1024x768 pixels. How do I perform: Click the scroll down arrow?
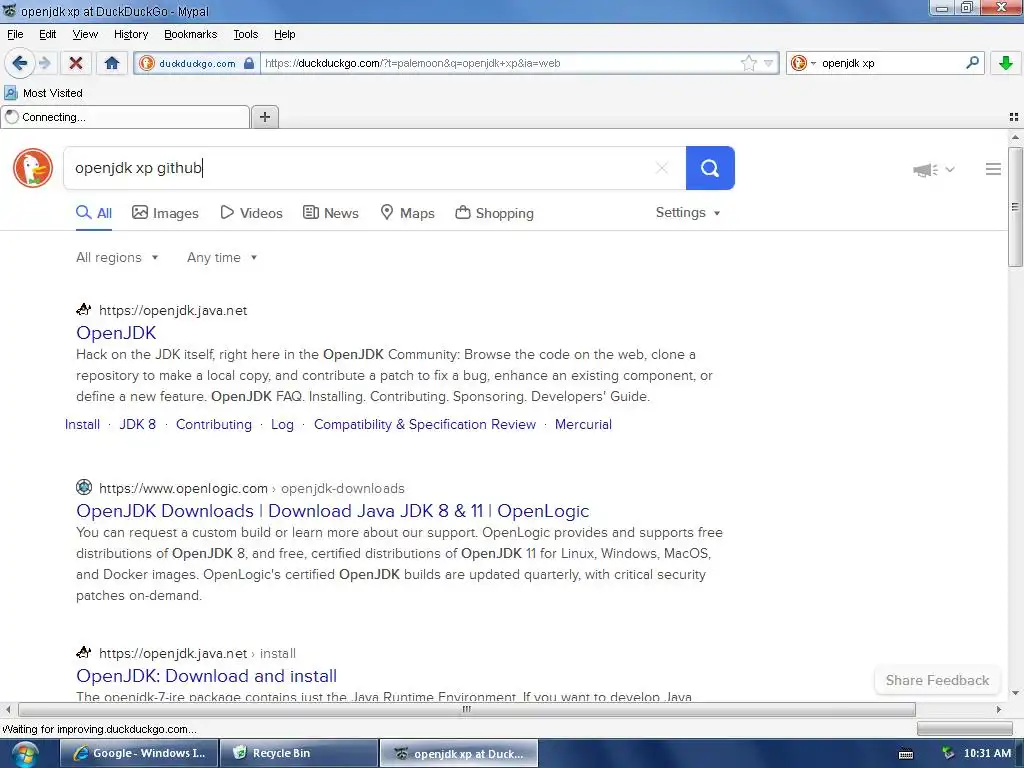click(x=1015, y=693)
